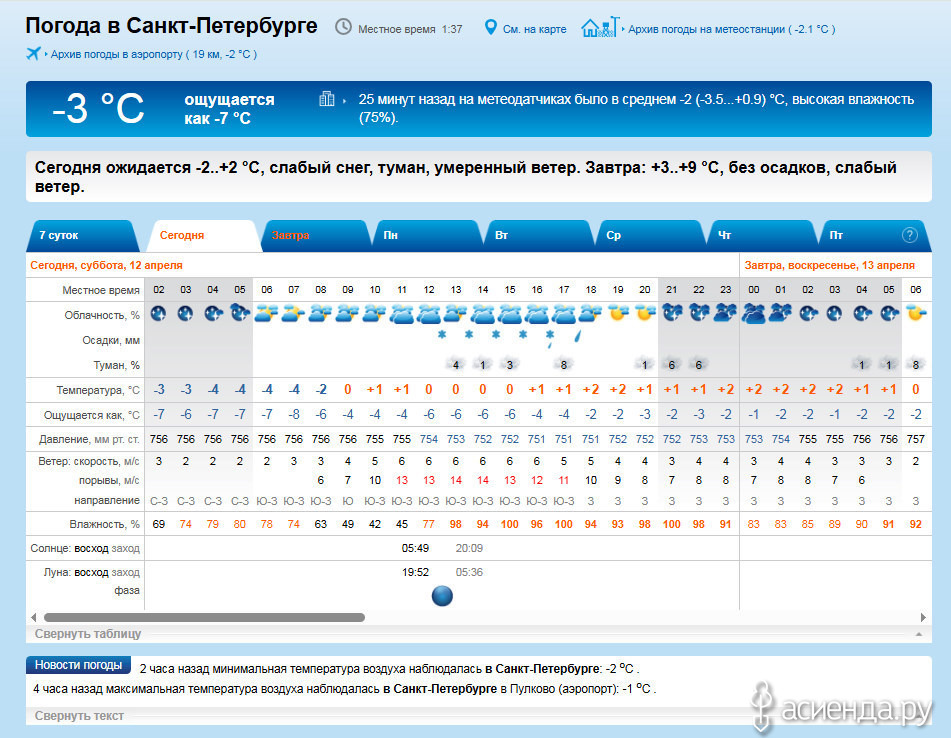Open the Пн forecast tab
The width and height of the screenshot is (951, 738).
click(x=428, y=235)
